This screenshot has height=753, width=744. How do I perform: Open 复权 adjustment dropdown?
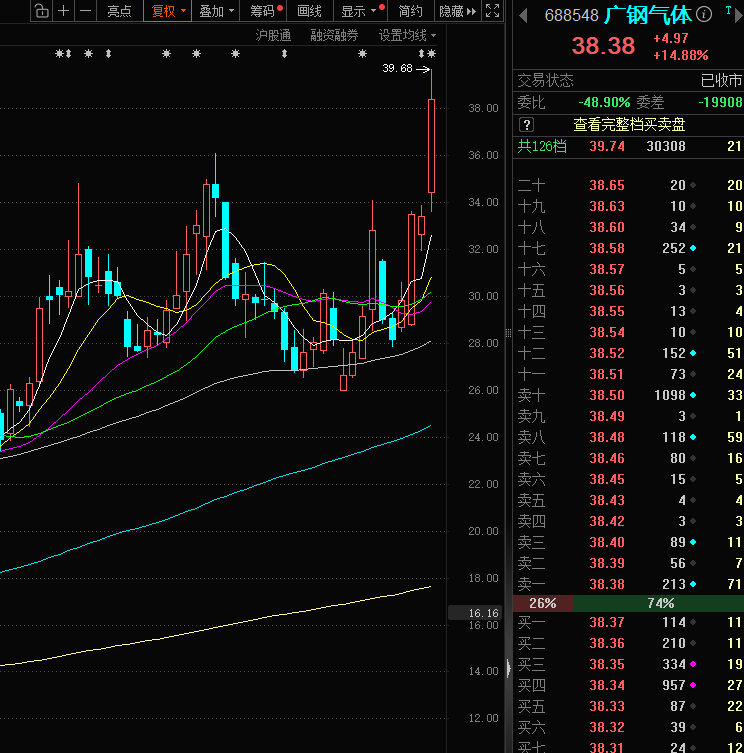pos(168,11)
